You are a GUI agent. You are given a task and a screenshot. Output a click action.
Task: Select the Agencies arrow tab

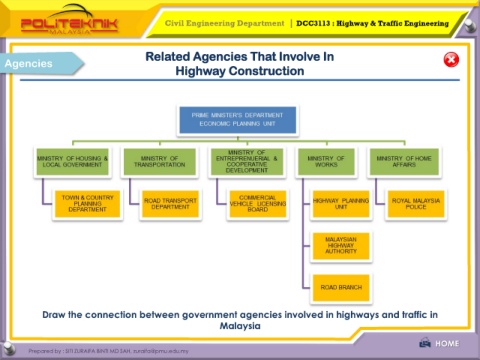pos(42,63)
